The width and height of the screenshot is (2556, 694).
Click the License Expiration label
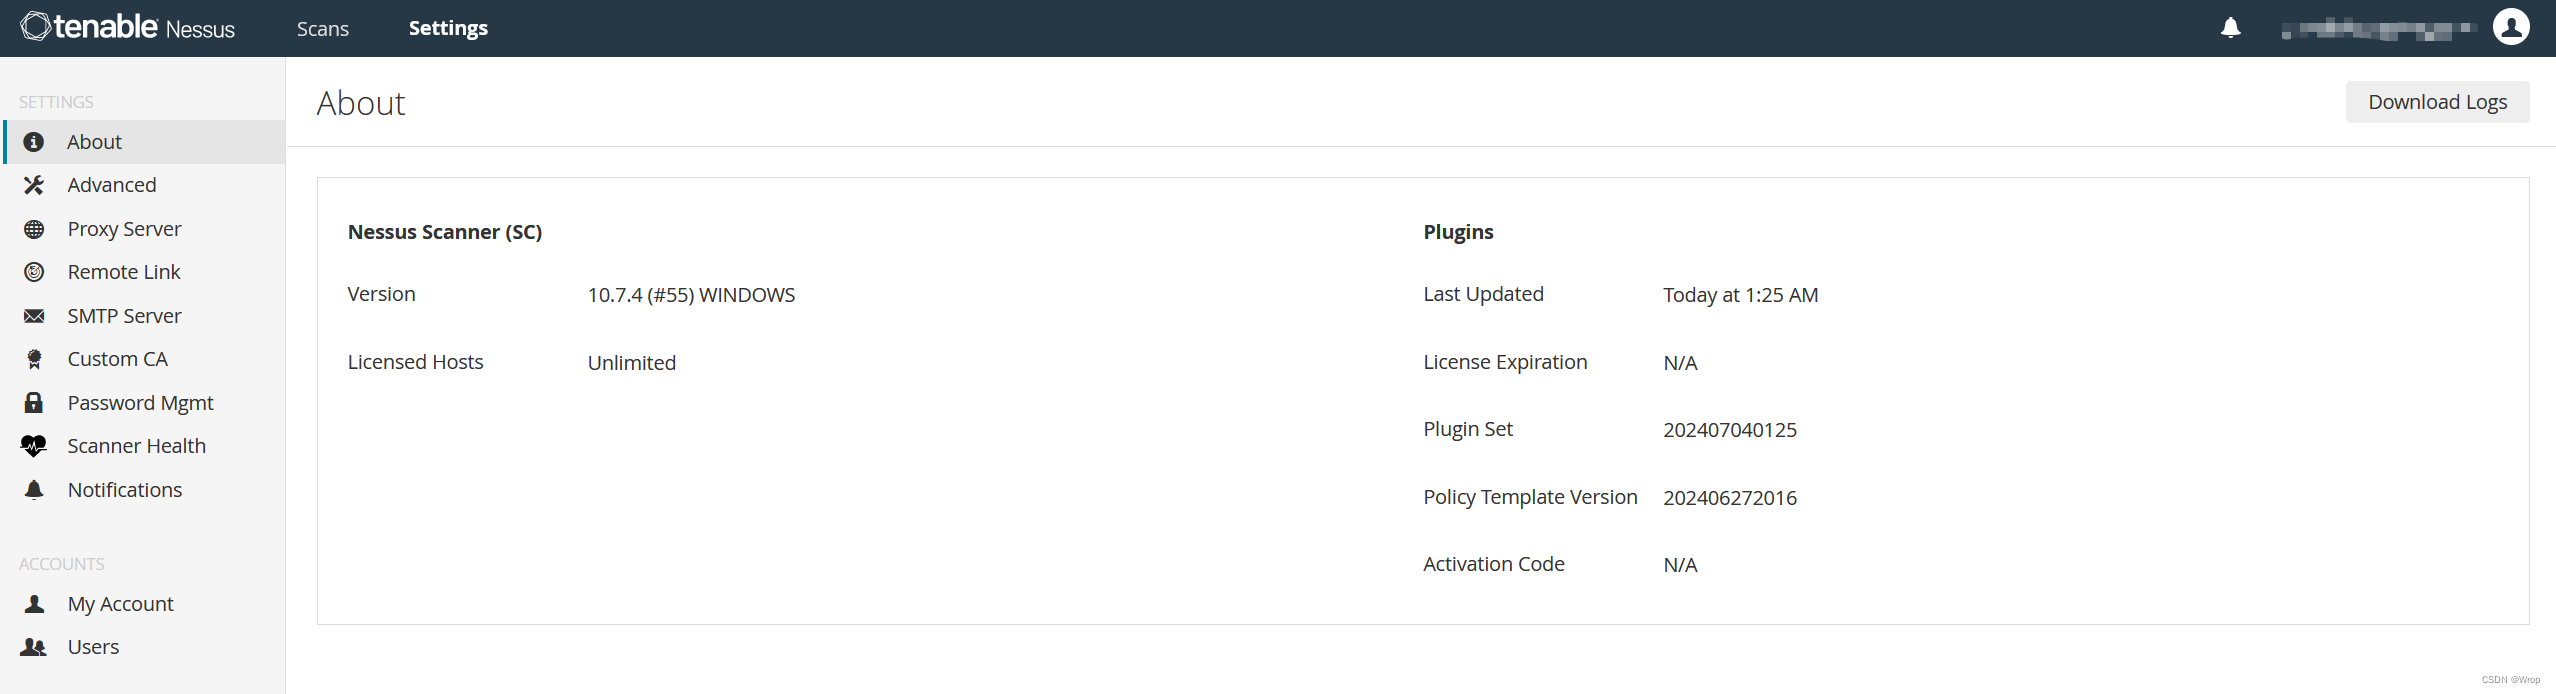coord(1505,362)
